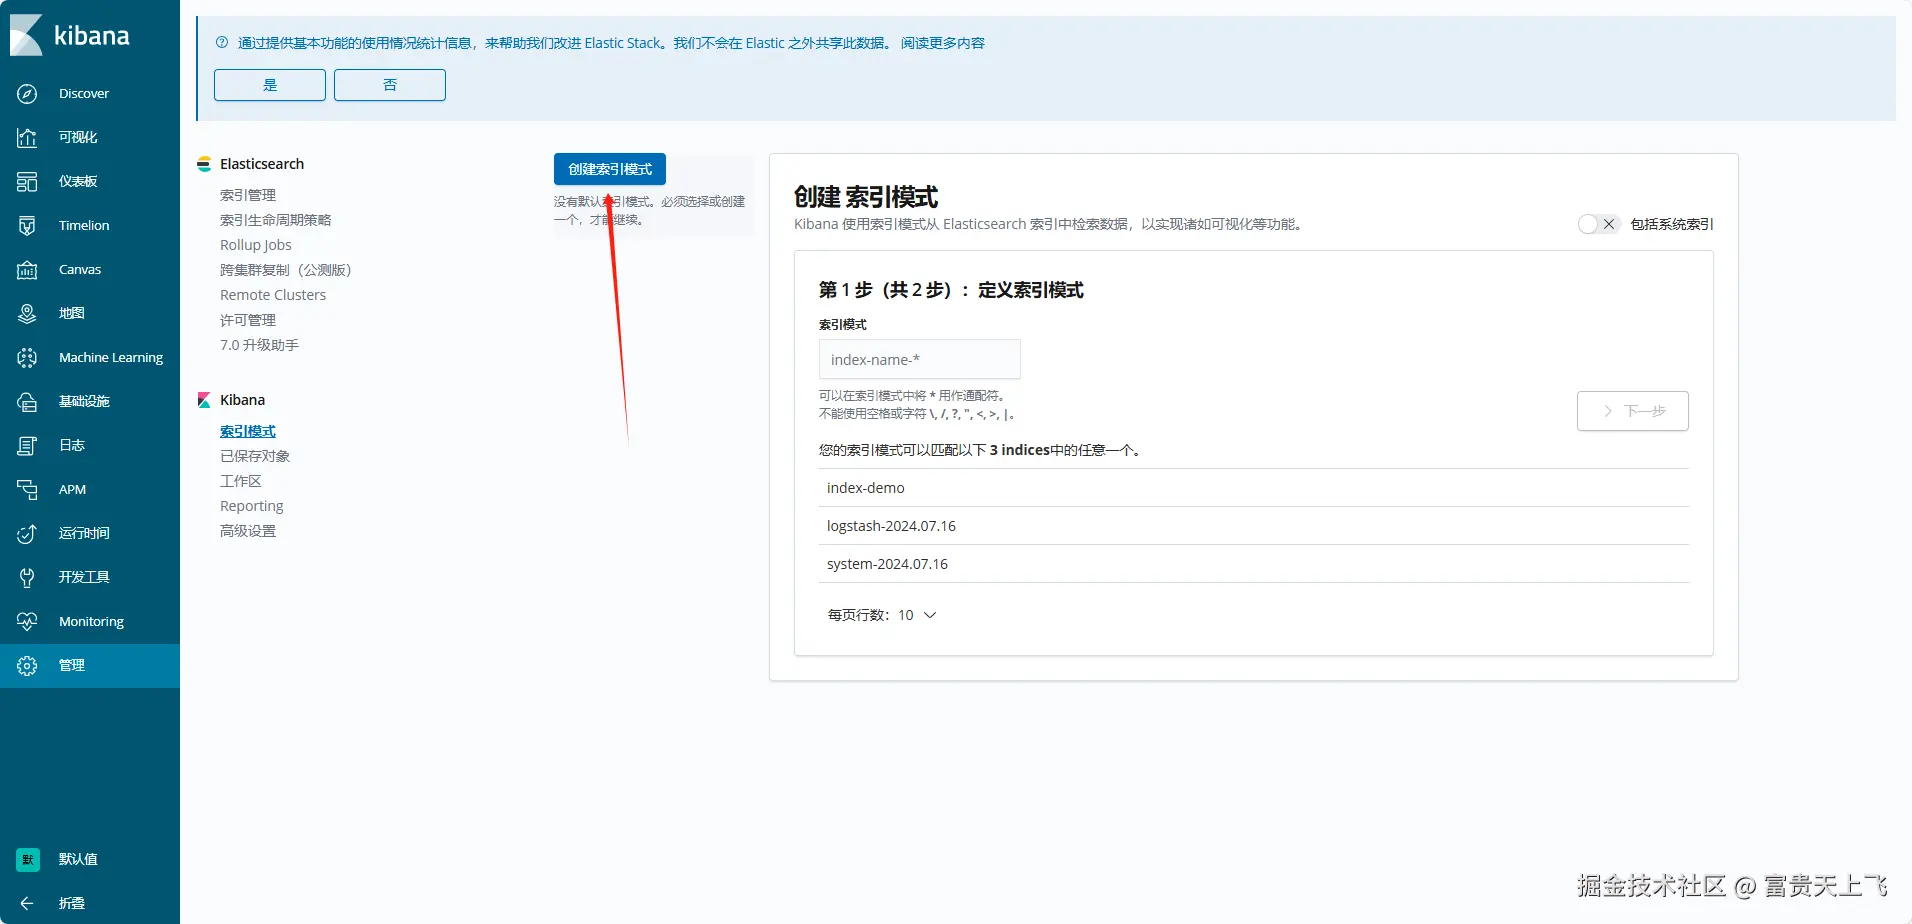Collapse sidebar using 折叠 arrow icon
The image size is (1912, 924).
click(27, 903)
